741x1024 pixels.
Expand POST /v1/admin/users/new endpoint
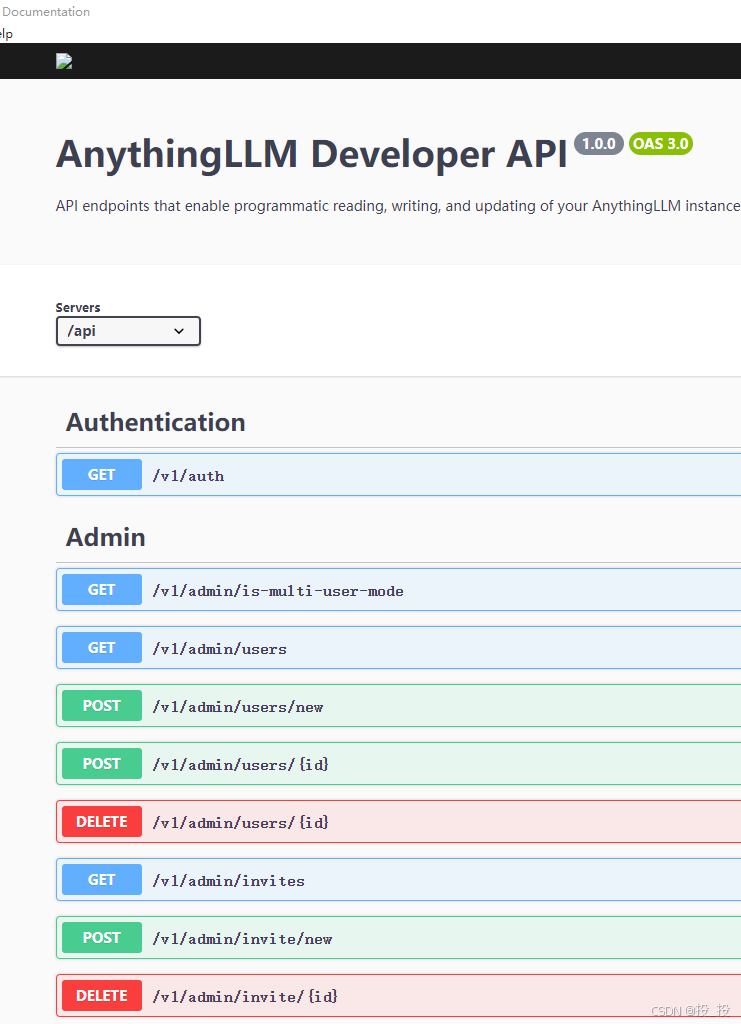click(x=398, y=706)
